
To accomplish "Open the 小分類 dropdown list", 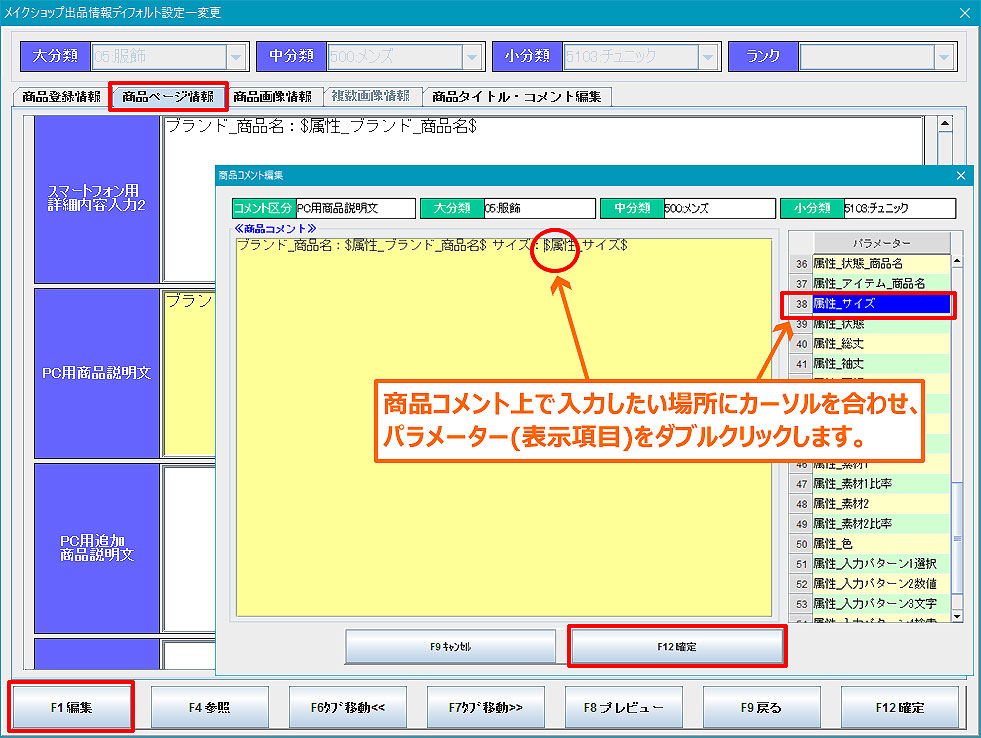I will (707, 57).
